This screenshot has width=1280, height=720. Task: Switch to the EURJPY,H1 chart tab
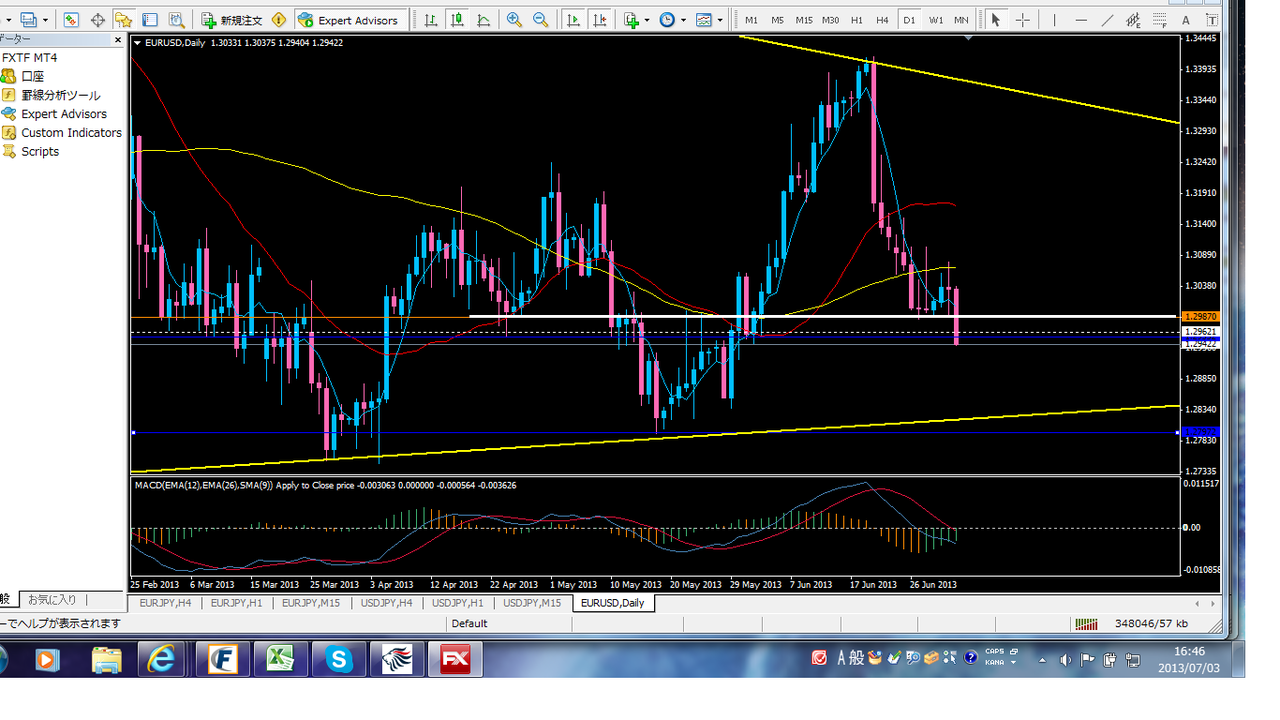point(236,603)
